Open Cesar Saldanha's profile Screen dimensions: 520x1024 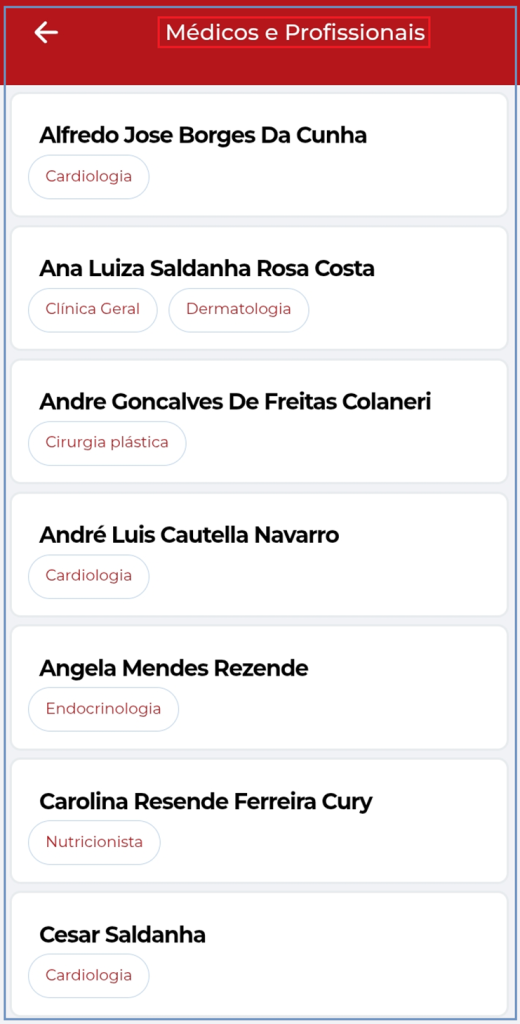(x=259, y=953)
